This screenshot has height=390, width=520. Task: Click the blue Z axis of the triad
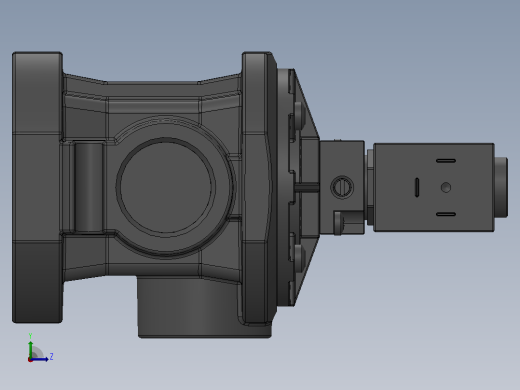coord(40,359)
